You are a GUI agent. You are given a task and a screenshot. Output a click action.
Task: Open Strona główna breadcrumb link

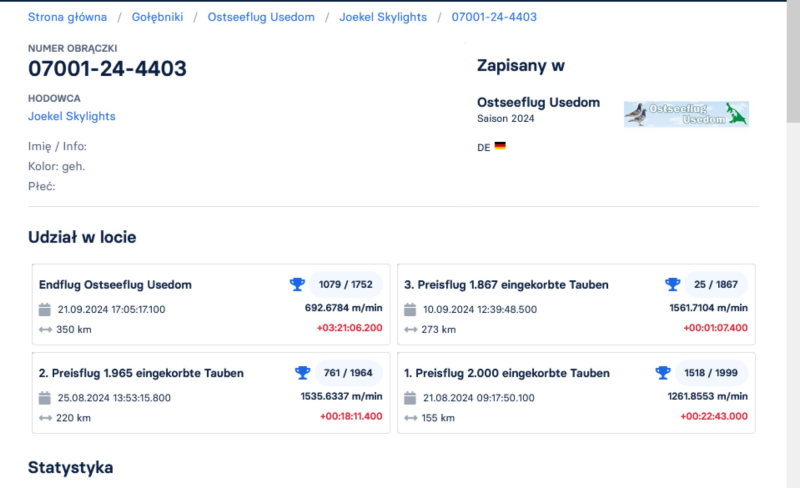(x=66, y=17)
